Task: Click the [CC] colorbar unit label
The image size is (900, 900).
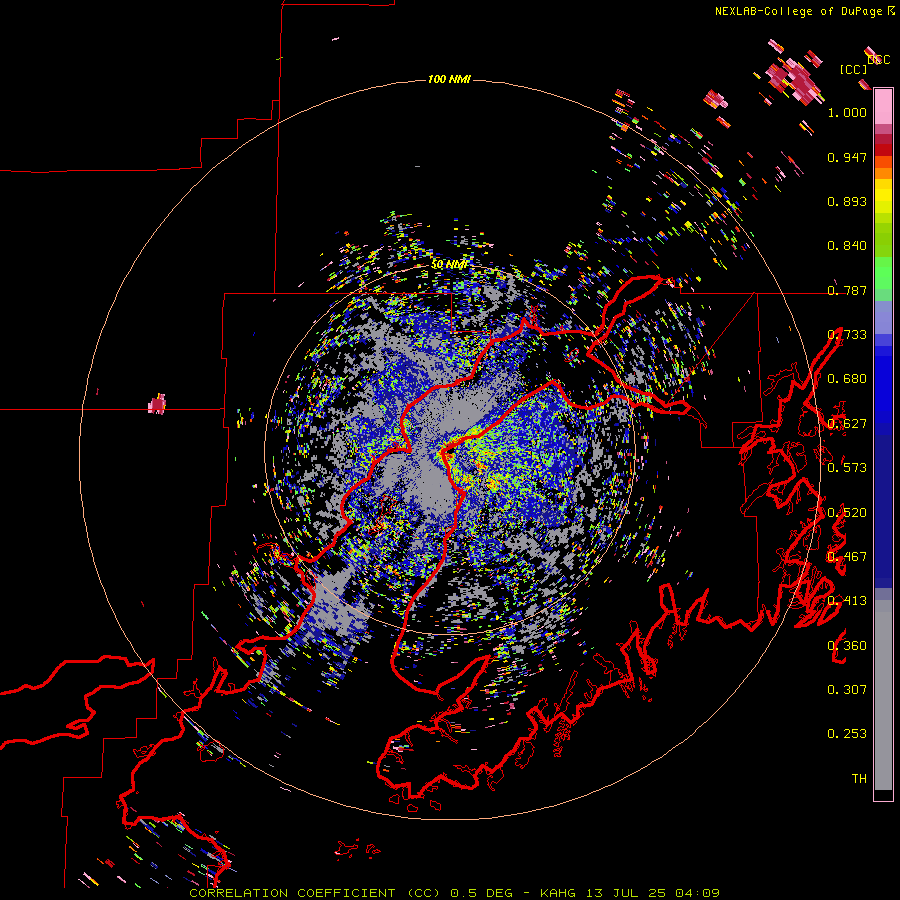Action: [853, 69]
